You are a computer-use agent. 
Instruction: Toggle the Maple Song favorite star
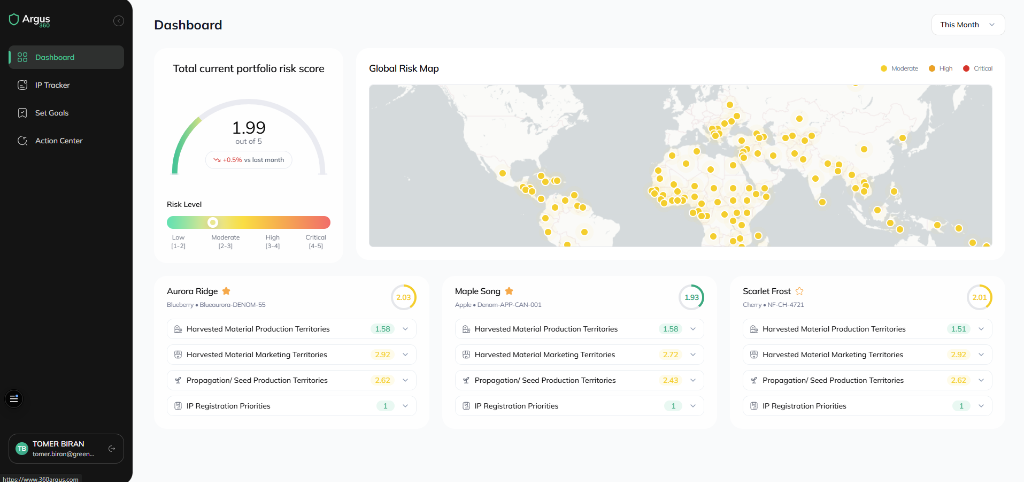point(509,291)
